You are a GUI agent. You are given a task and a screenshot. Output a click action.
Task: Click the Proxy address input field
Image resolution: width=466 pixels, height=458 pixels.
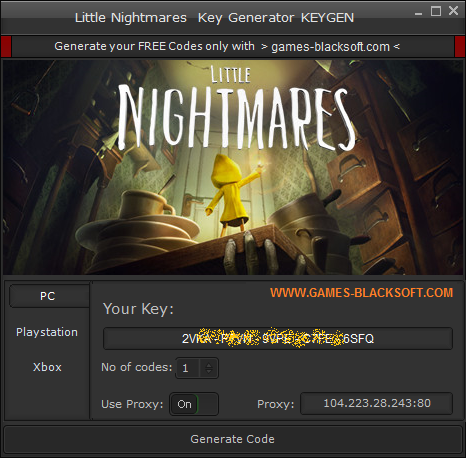click(x=377, y=403)
